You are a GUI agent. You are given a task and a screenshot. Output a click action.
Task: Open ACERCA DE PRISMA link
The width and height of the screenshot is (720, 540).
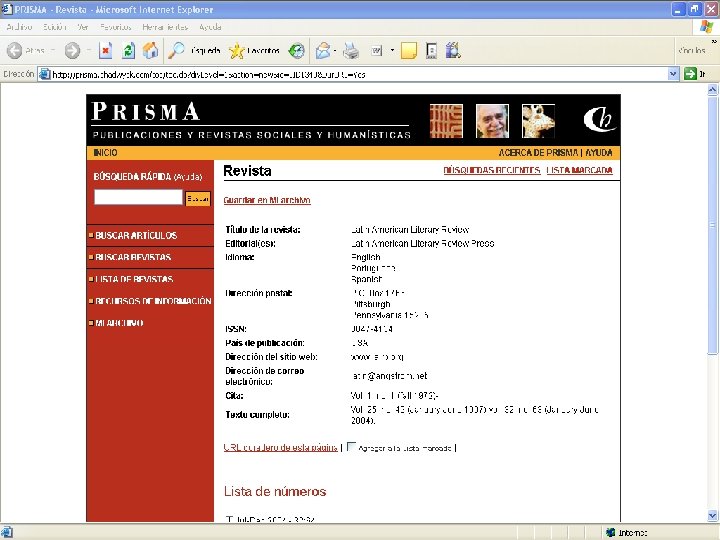[x=538, y=152]
